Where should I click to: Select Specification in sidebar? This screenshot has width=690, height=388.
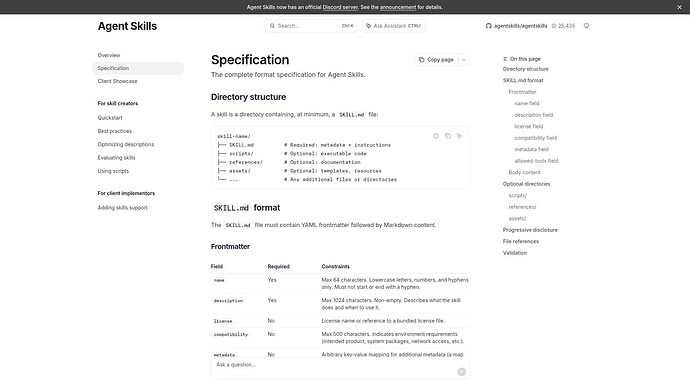(138, 68)
